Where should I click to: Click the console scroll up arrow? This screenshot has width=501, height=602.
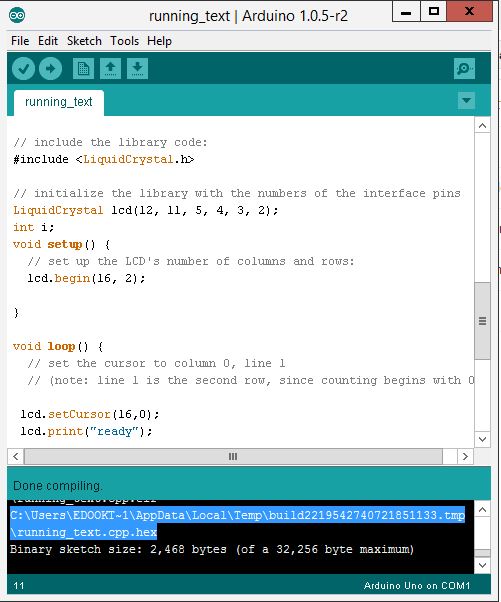[483, 509]
